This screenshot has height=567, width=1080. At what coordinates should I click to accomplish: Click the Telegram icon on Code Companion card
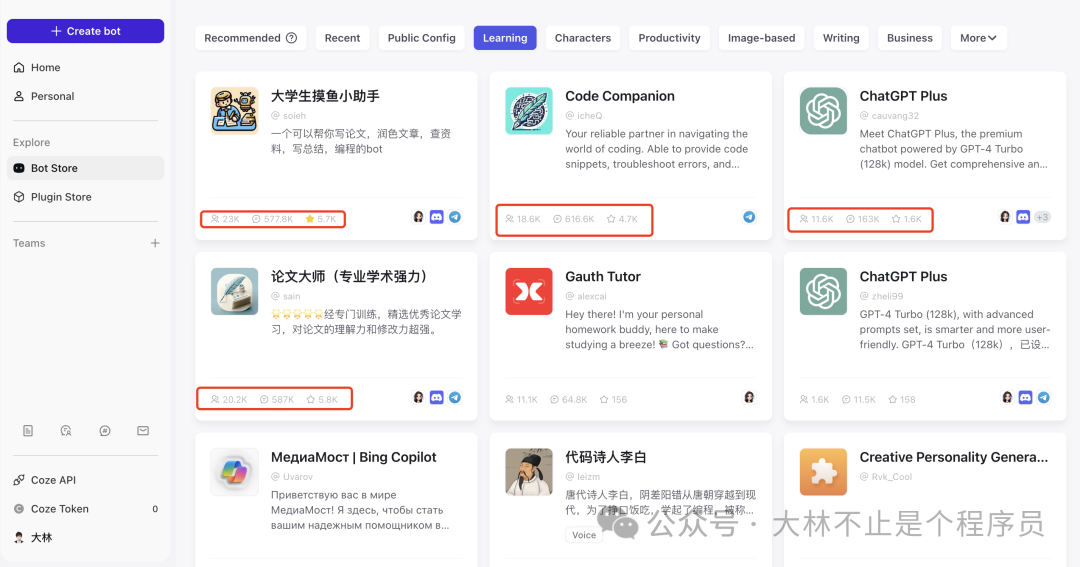[749, 217]
